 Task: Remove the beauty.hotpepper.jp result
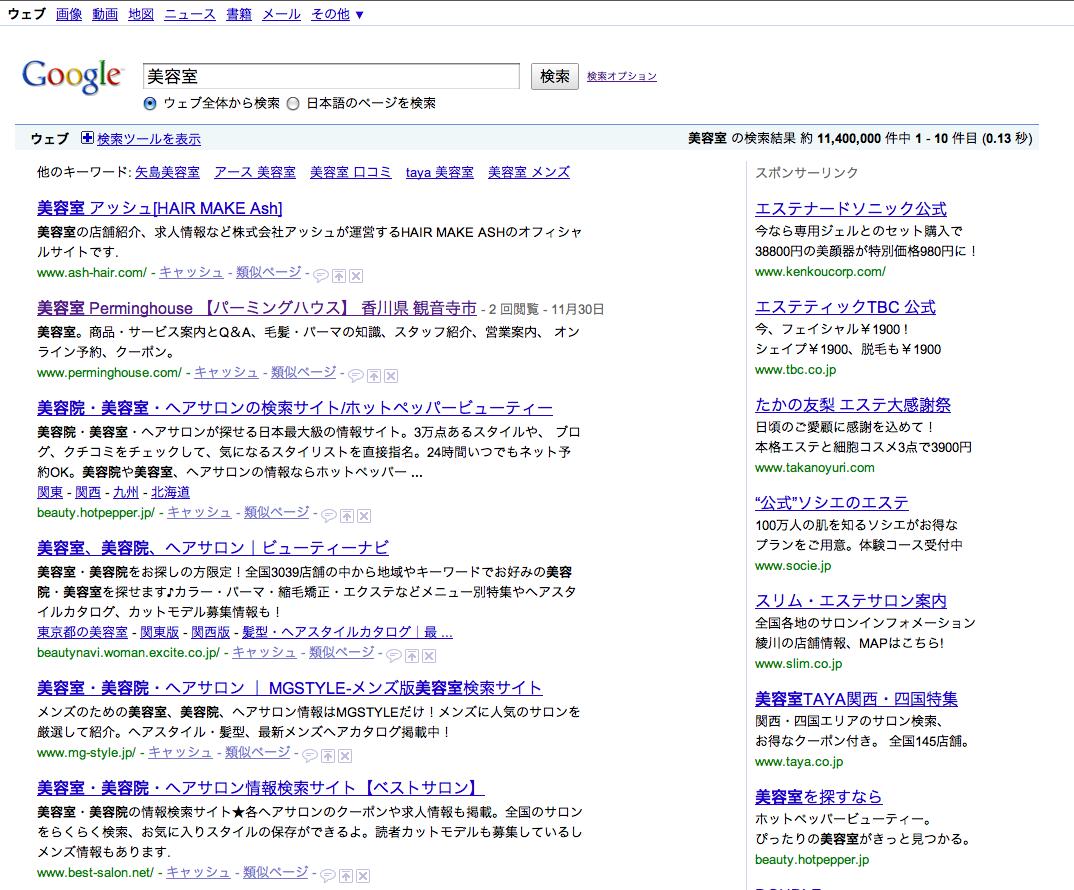tap(364, 516)
